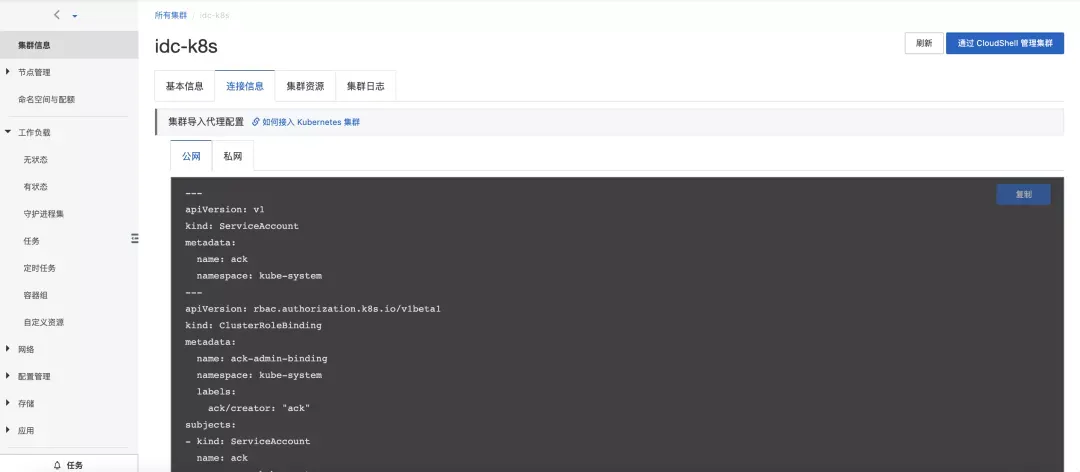Click the 集群导入代理配置 heading
The image size is (1080, 472).
click(x=206, y=122)
